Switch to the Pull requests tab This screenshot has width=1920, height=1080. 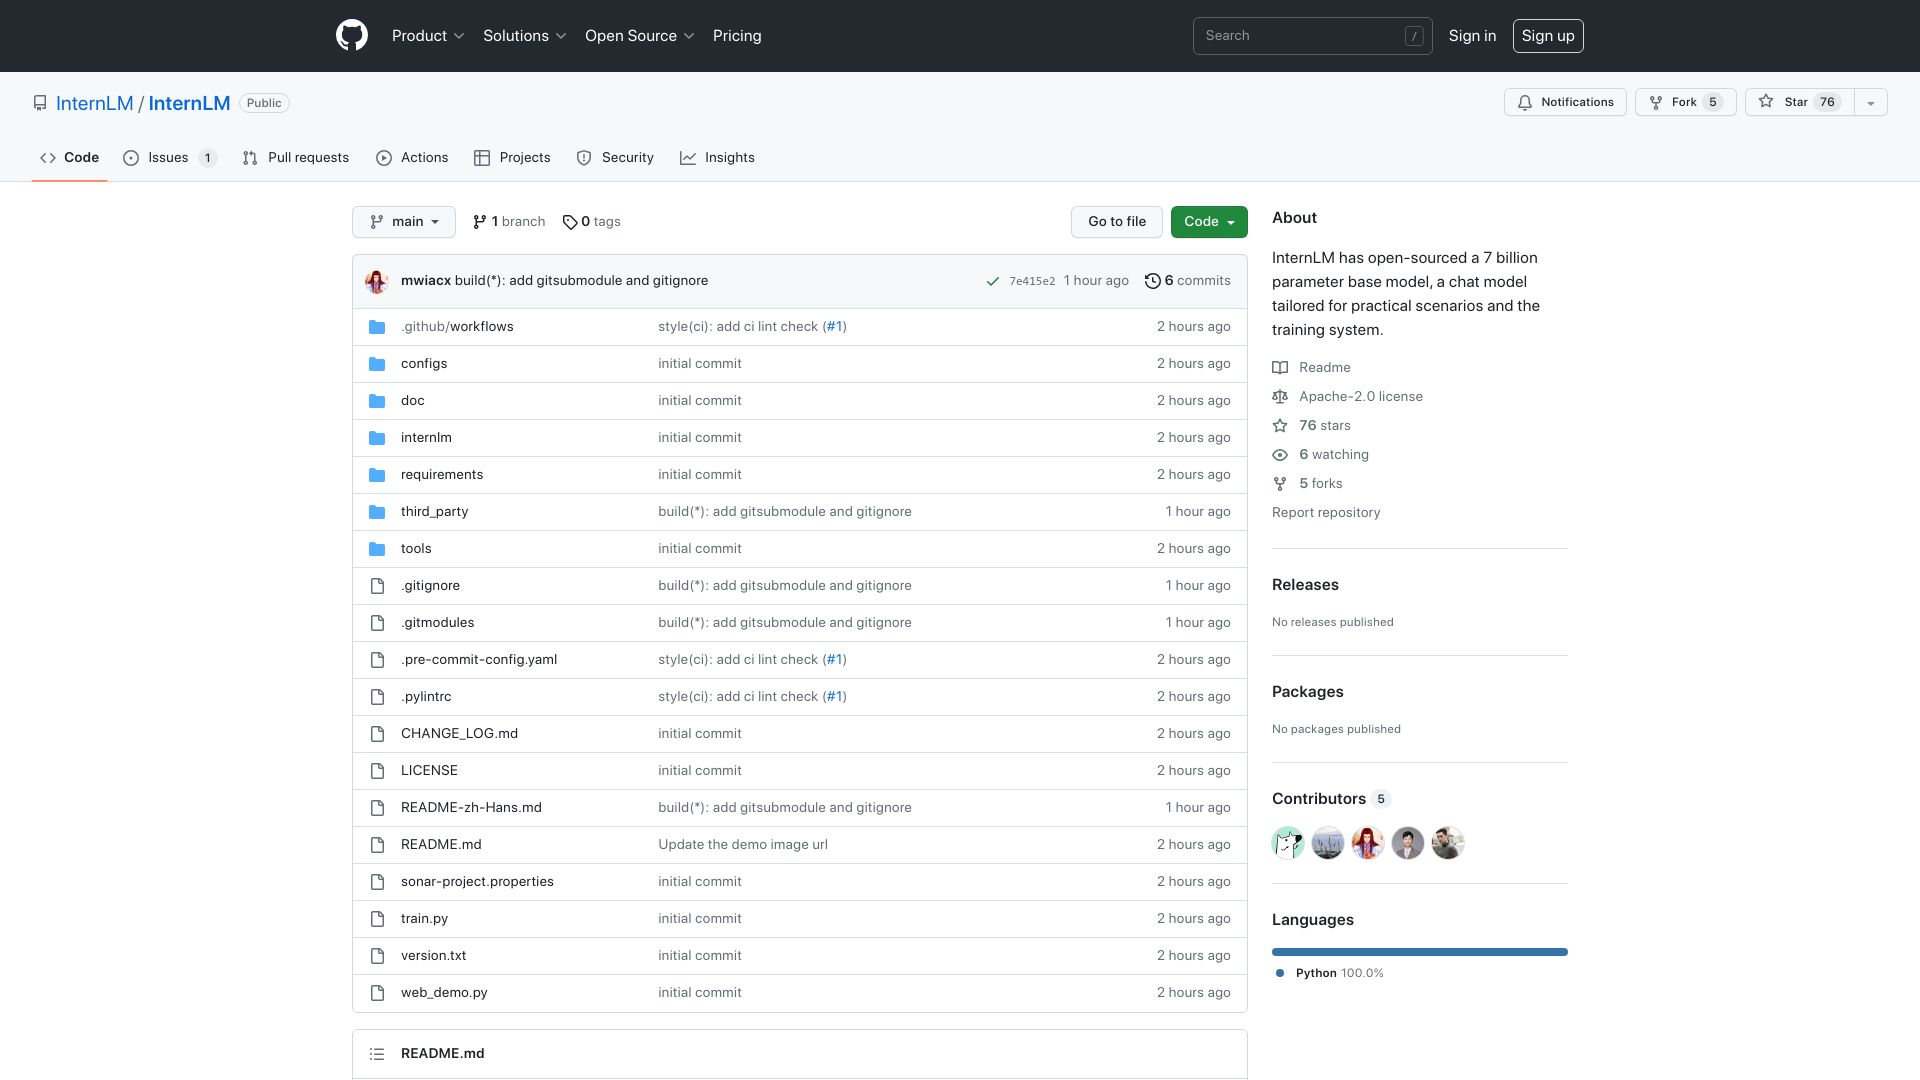tap(296, 158)
